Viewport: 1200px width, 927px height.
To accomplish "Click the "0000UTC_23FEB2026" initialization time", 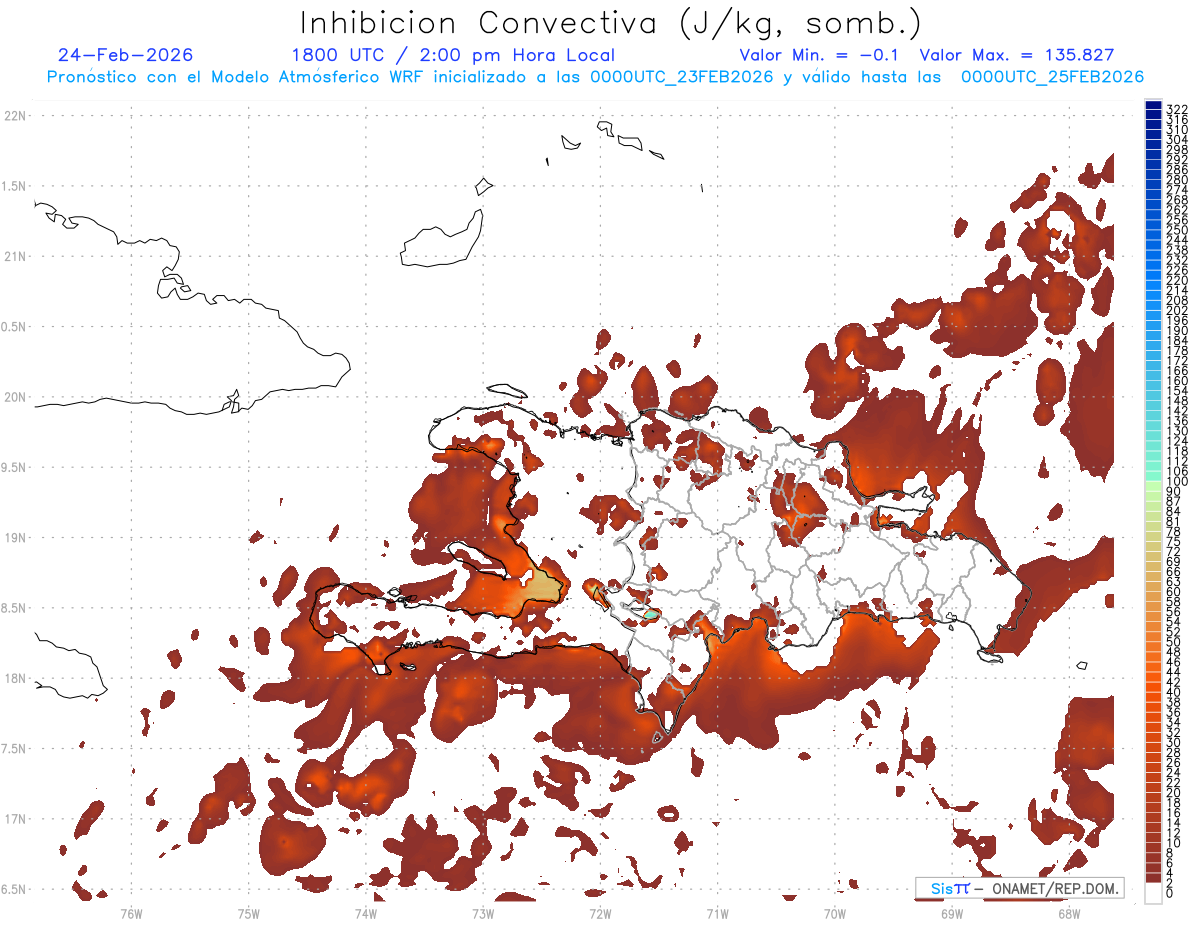I will pos(682,77).
